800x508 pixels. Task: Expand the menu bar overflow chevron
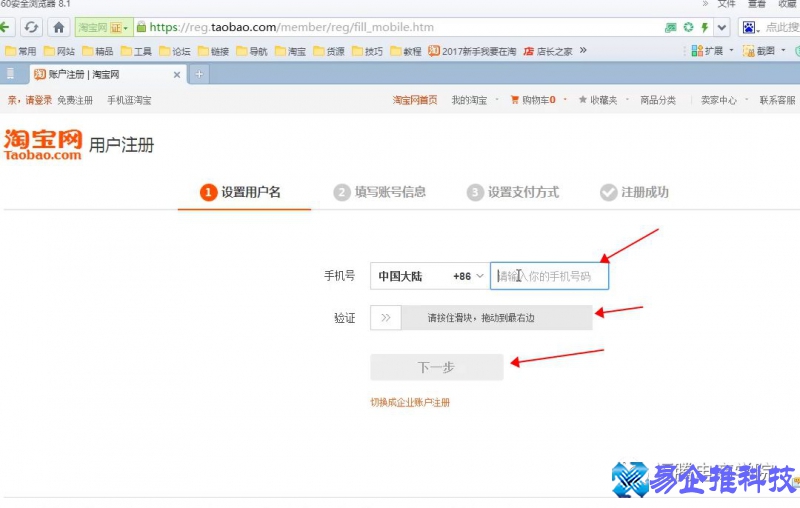tap(705, 4)
